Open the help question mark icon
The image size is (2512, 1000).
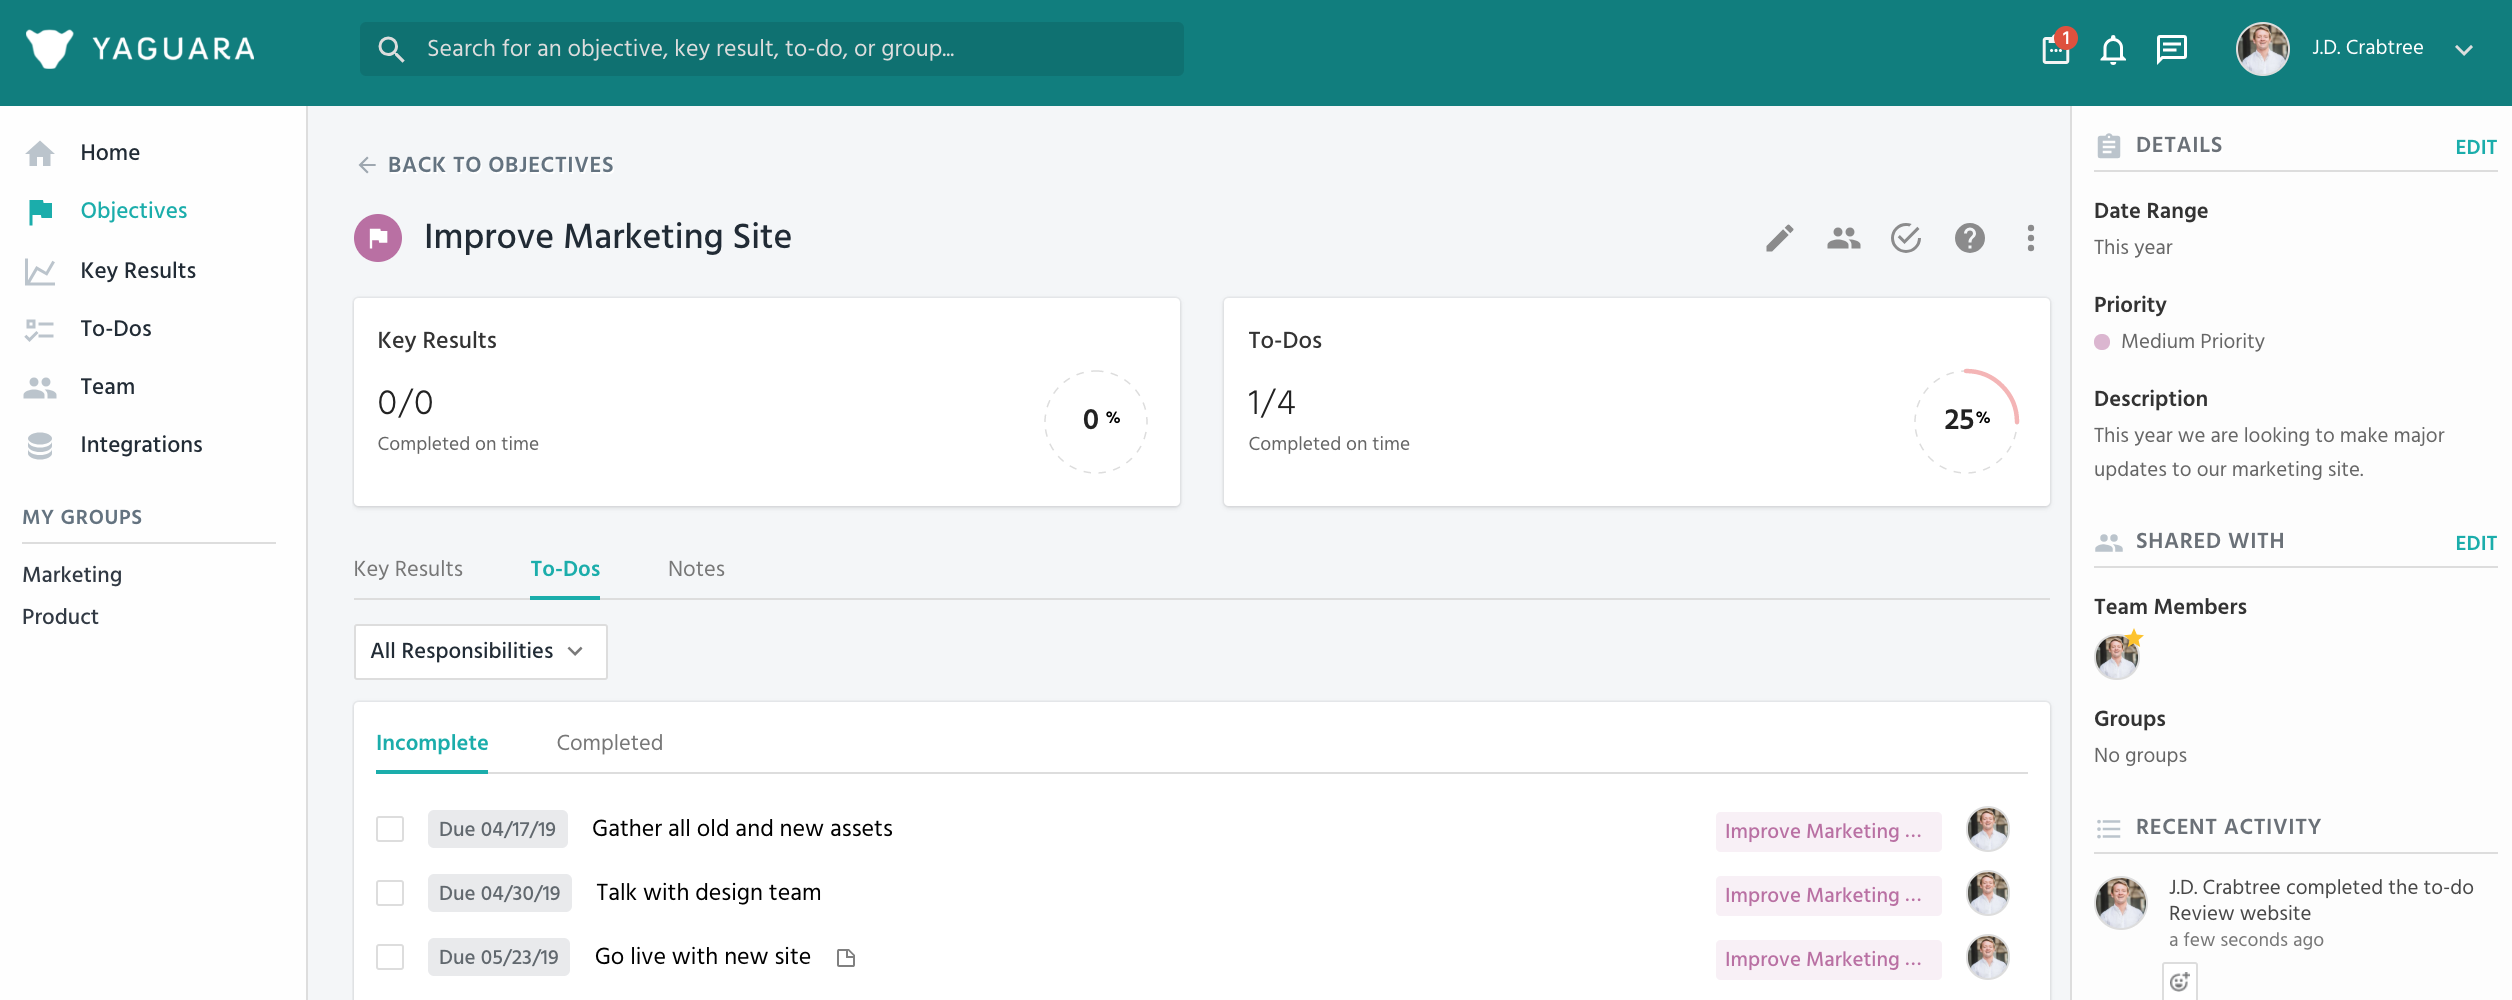tap(1970, 238)
